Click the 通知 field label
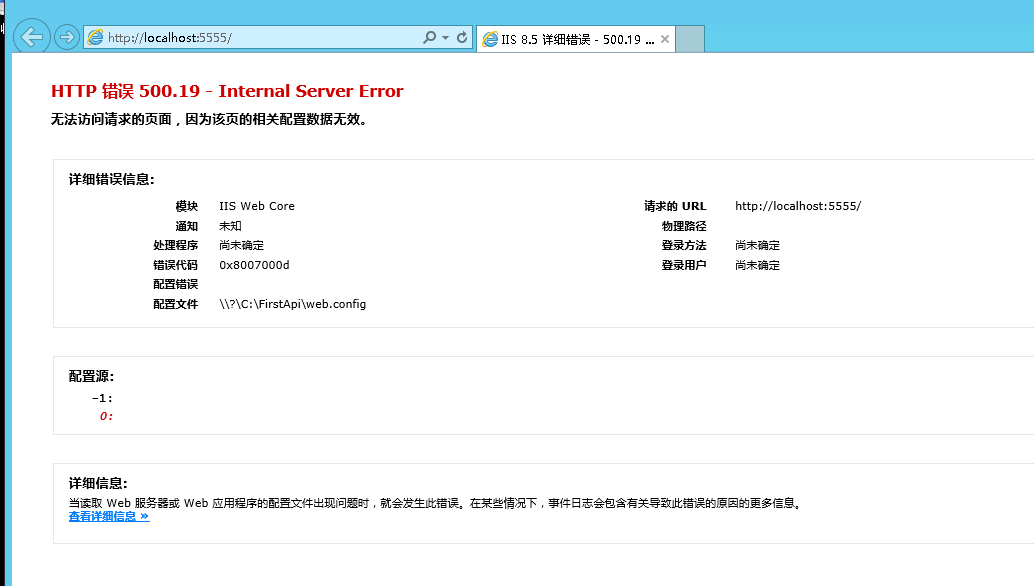 point(187,226)
